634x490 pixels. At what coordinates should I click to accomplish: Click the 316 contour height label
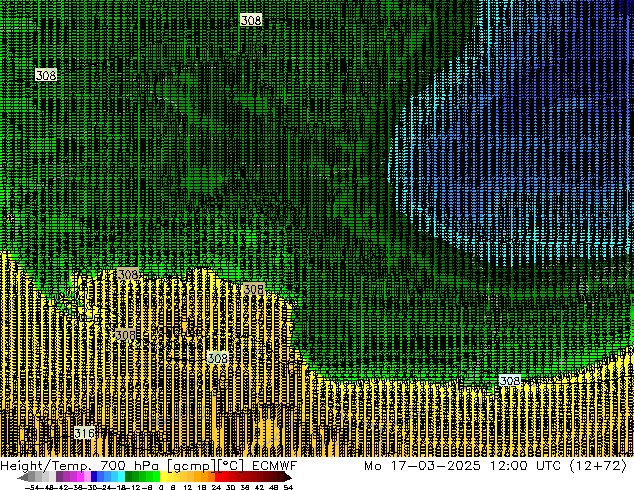pos(85,433)
